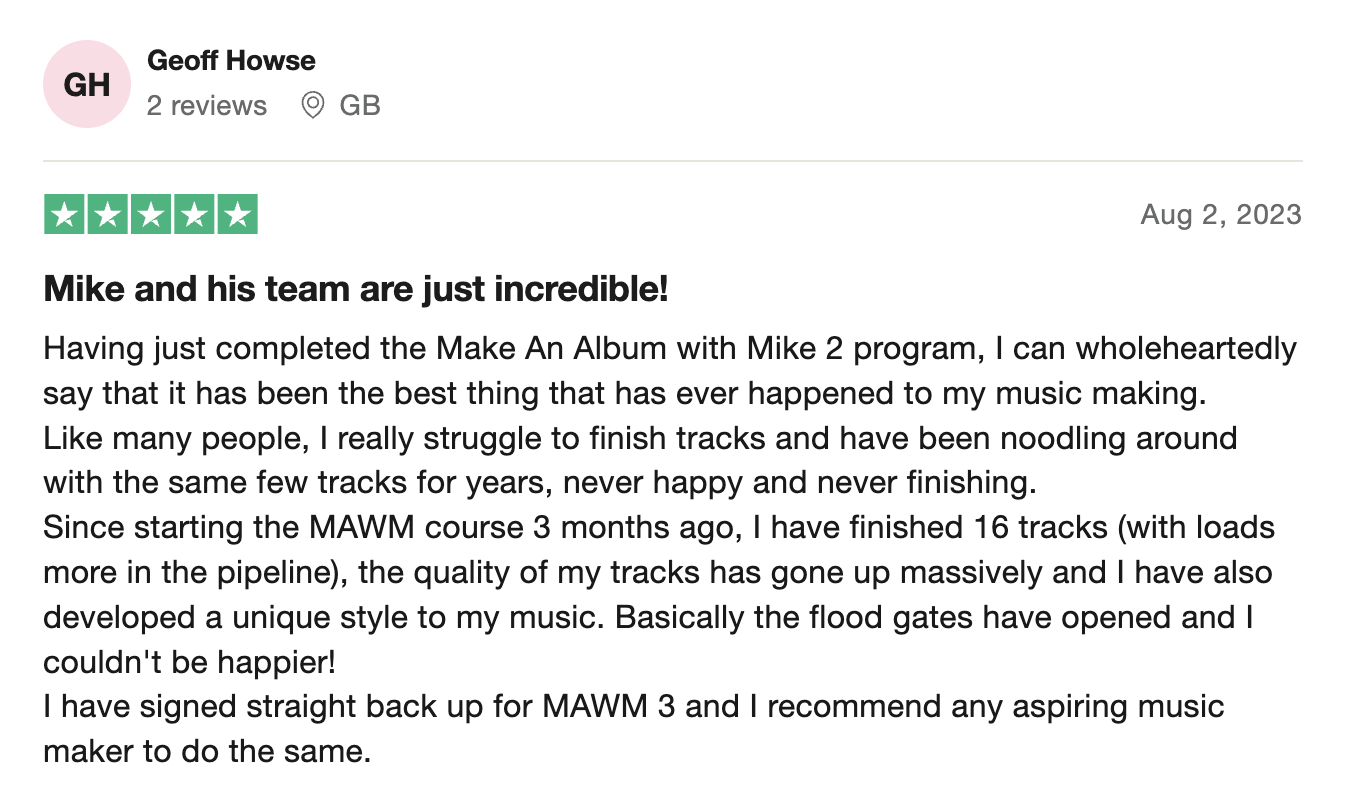
Task: Click the "2 reviews" count
Action: tap(207, 106)
